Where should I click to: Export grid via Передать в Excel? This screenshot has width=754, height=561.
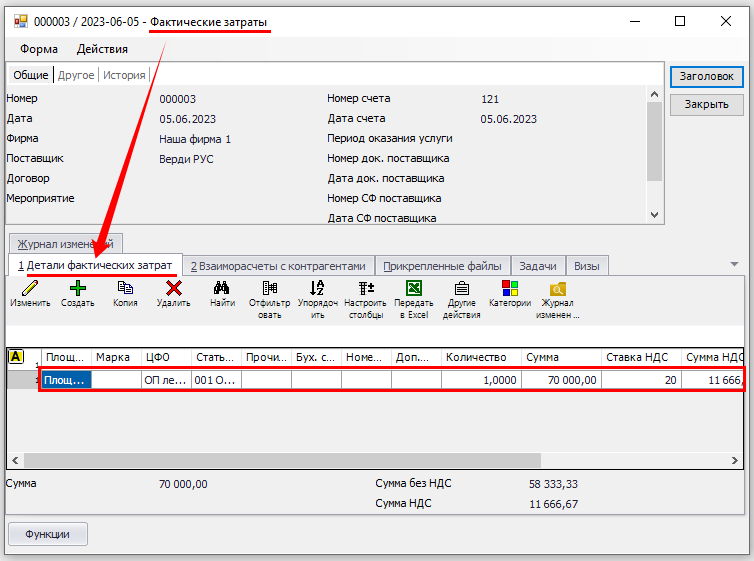pyautogui.click(x=413, y=289)
